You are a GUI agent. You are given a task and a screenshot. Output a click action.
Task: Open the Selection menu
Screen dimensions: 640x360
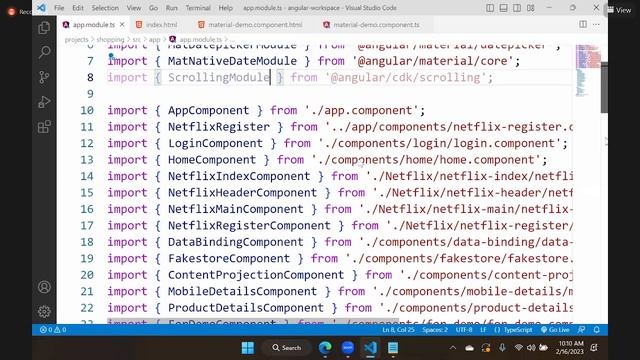105,8
